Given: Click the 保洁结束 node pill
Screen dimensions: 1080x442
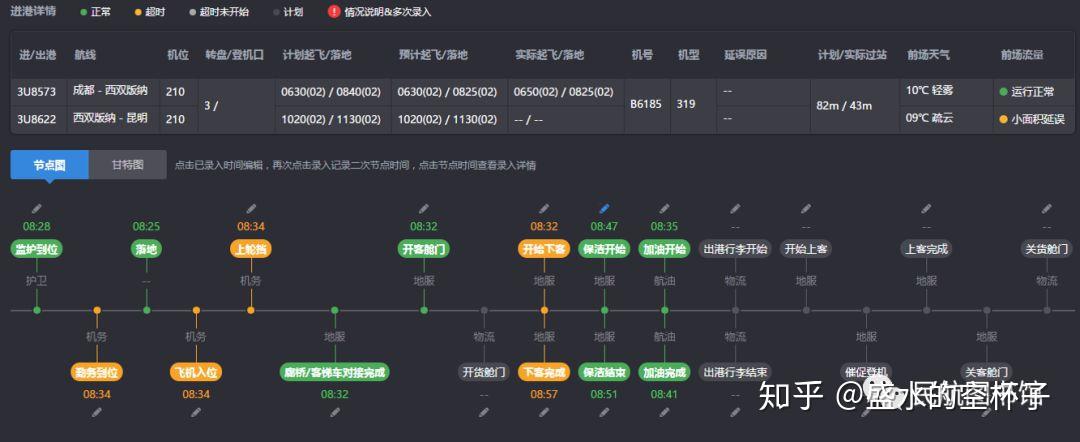Looking at the screenshot, I should [x=604, y=372].
